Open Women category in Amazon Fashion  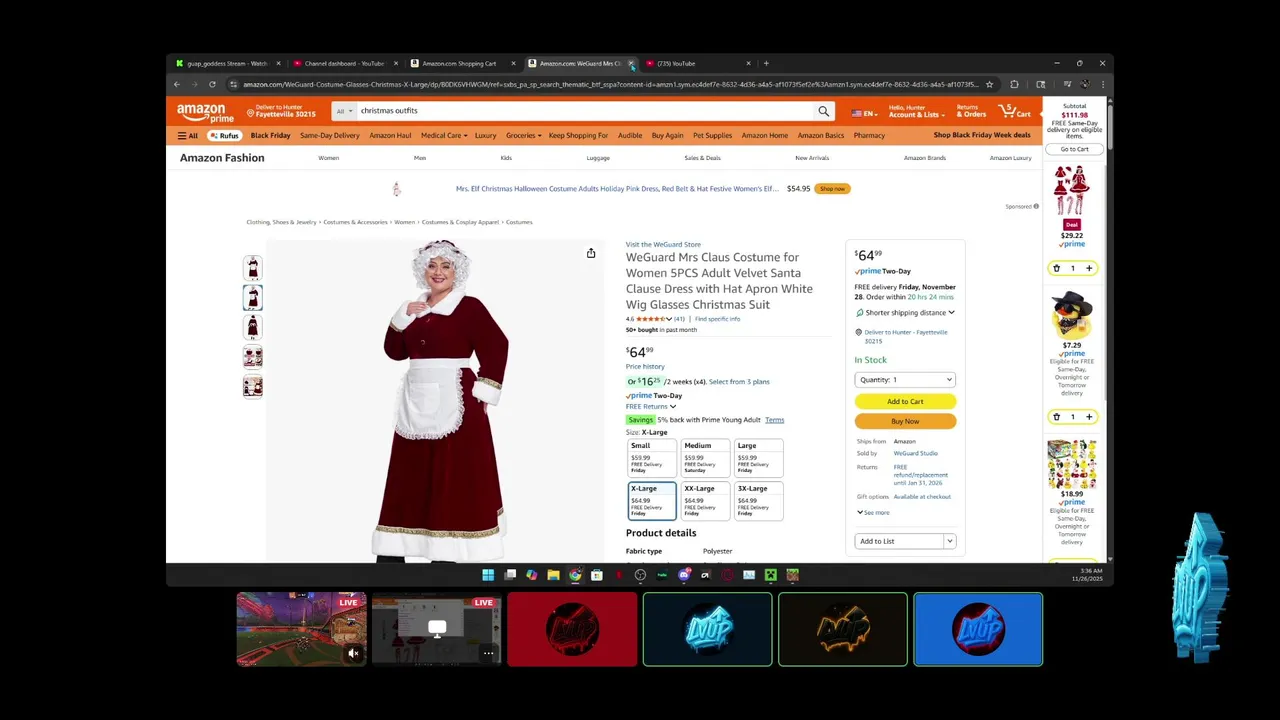click(329, 158)
